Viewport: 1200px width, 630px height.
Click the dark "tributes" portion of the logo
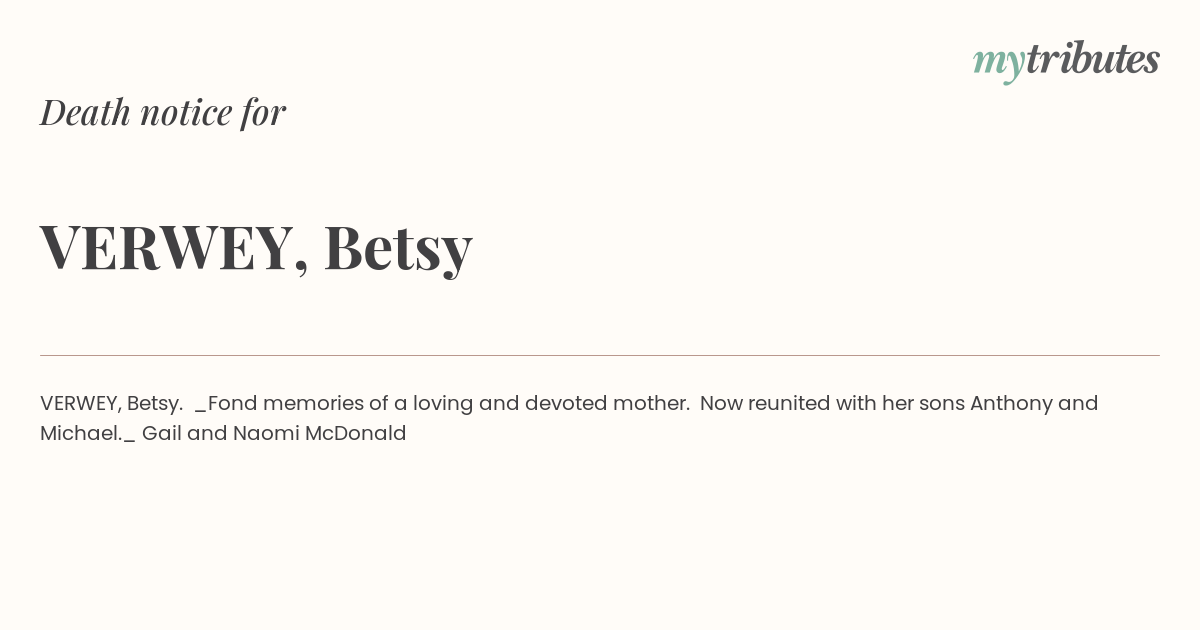(1093, 58)
